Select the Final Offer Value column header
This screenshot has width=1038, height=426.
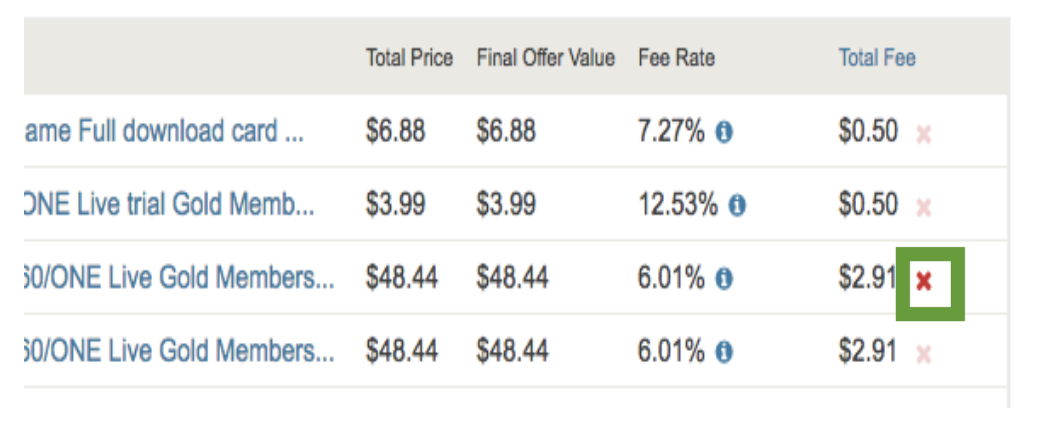545,58
